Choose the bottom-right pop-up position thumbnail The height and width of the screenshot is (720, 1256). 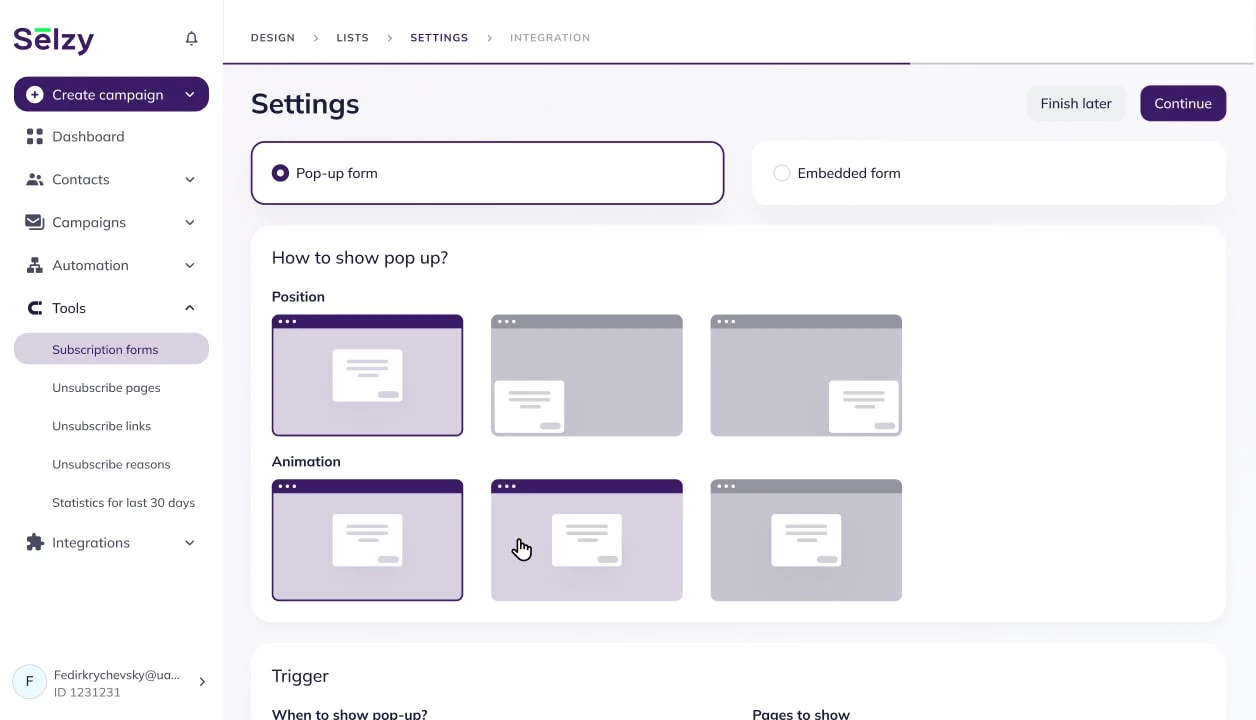point(806,376)
